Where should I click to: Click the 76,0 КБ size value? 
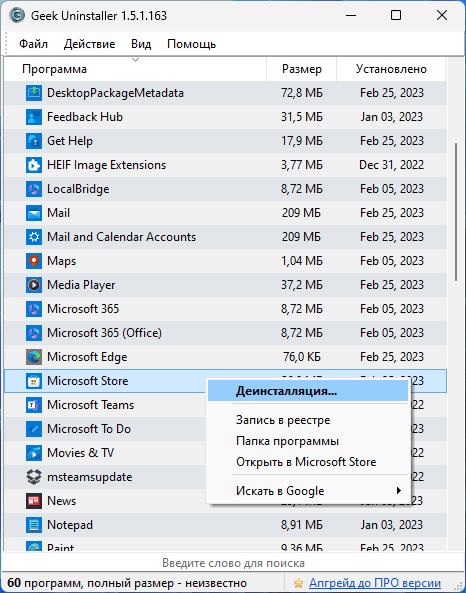(x=301, y=357)
